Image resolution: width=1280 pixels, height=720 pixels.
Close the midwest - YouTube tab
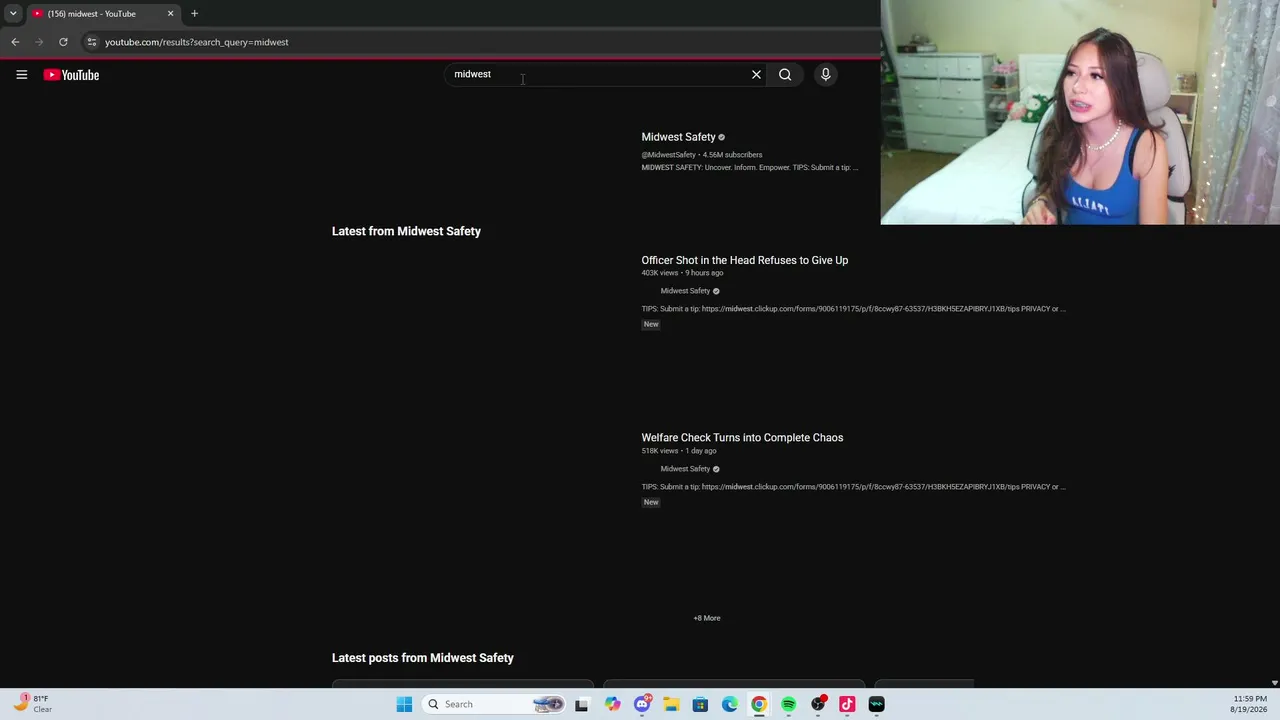point(170,14)
